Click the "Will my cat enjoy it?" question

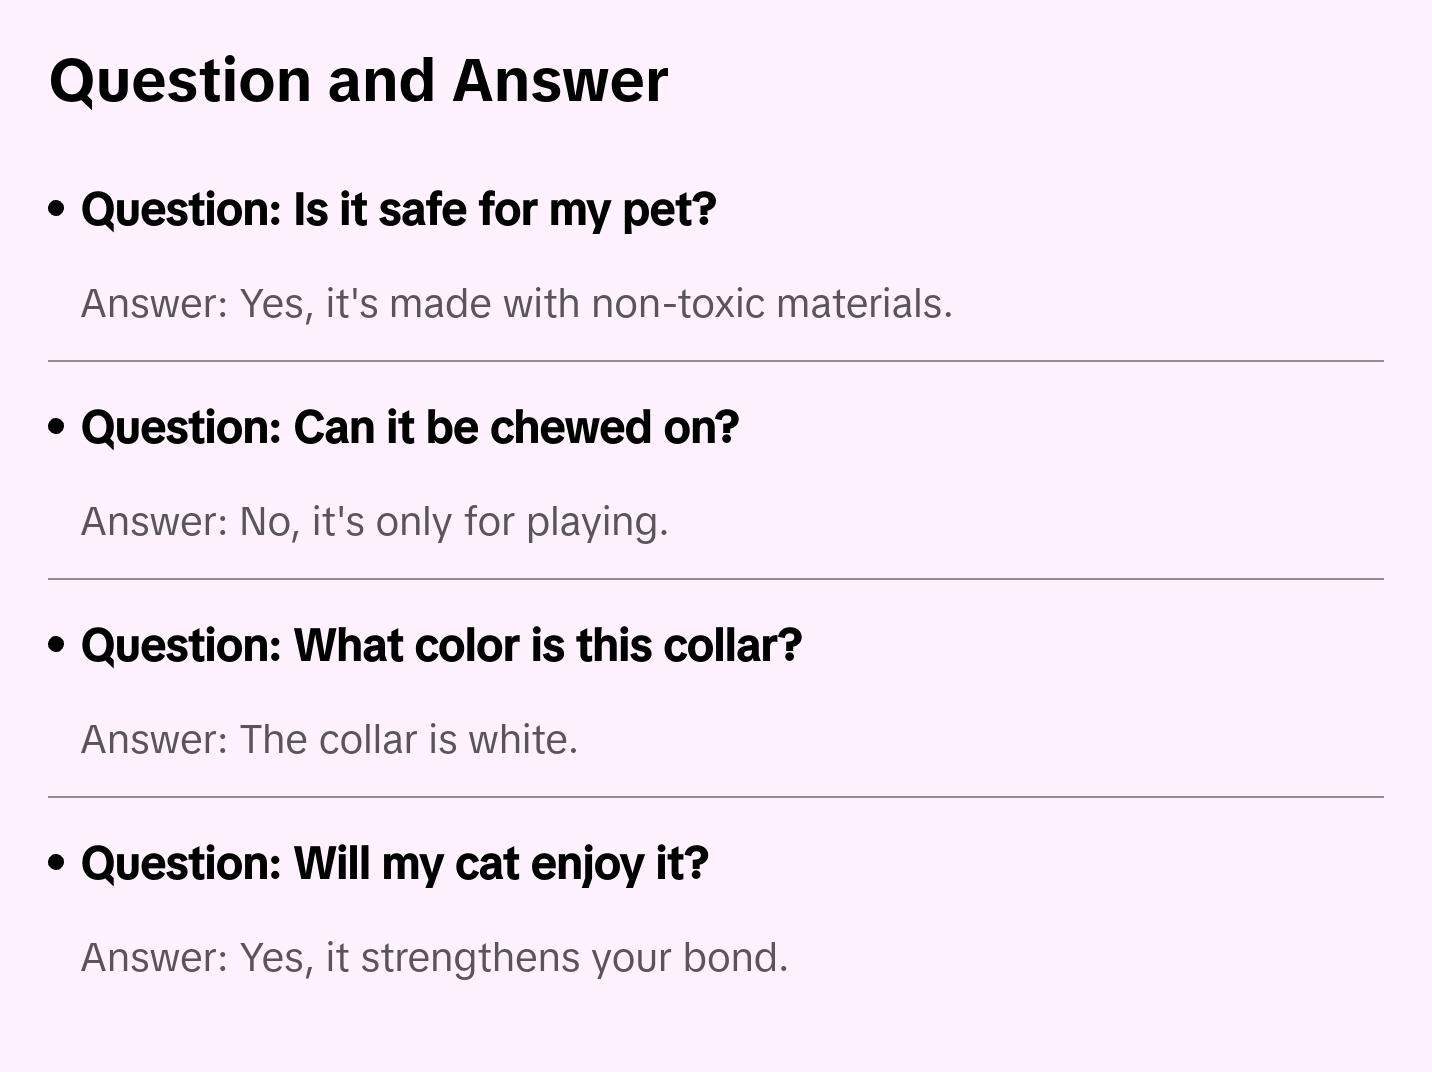394,863
